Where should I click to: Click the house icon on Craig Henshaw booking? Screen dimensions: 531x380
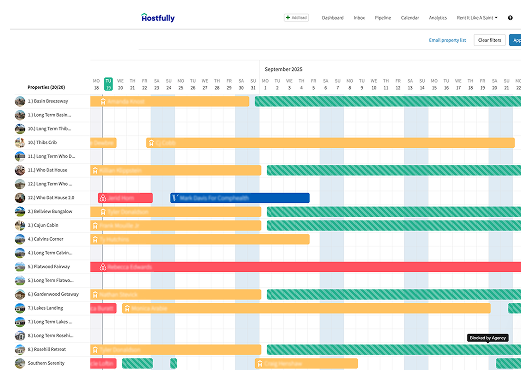(x=260, y=364)
